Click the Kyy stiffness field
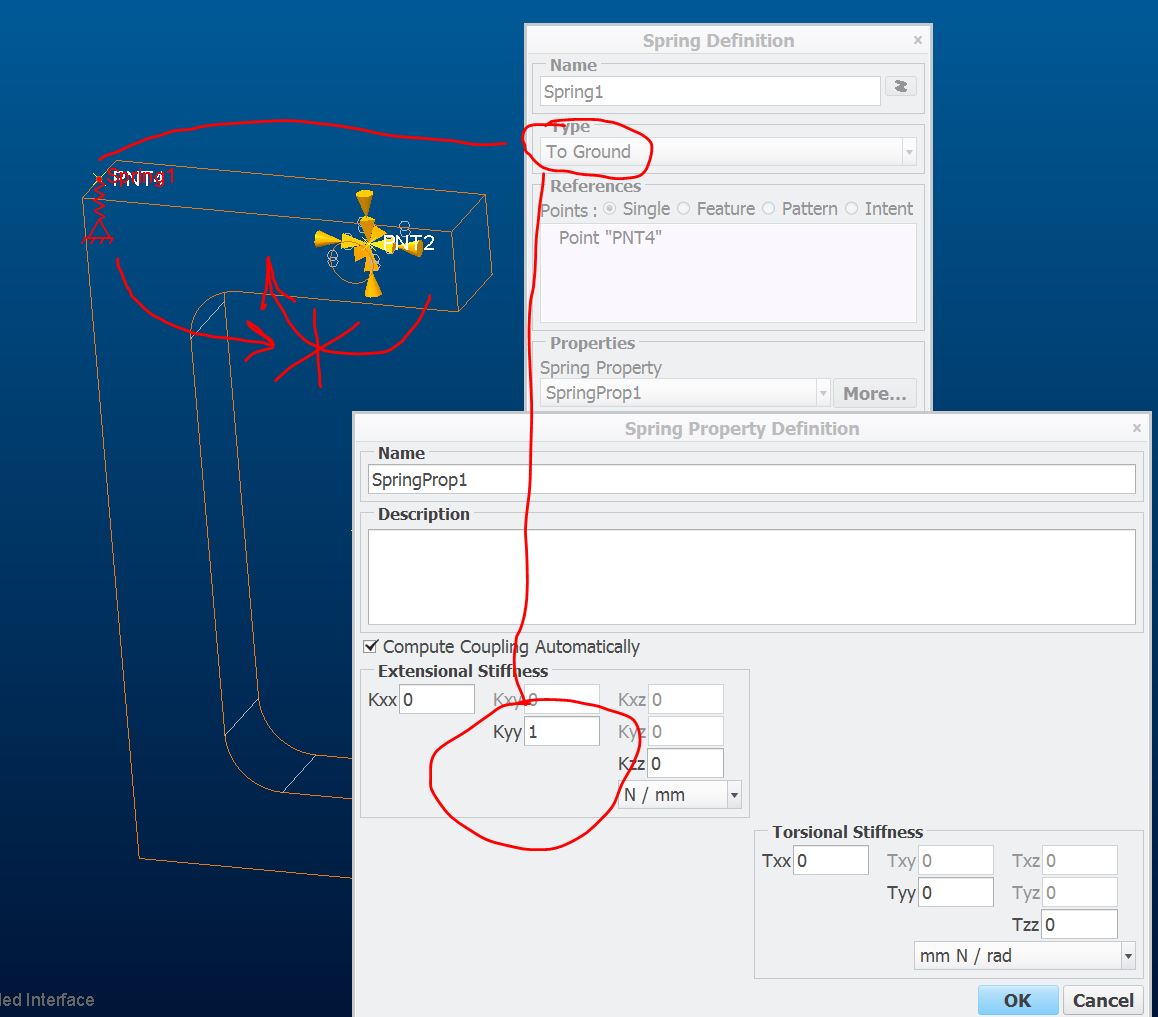The width and height of the screenshot is (1158, 1017). tap(561, 731)
